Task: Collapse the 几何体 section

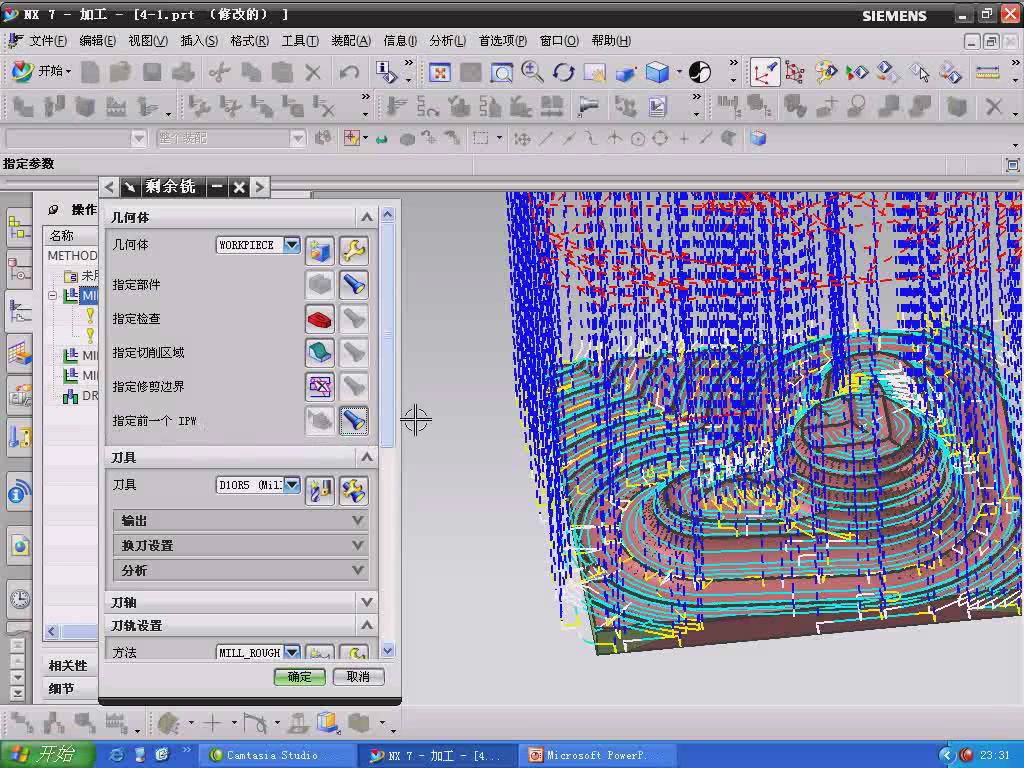Action: (366, 217)
